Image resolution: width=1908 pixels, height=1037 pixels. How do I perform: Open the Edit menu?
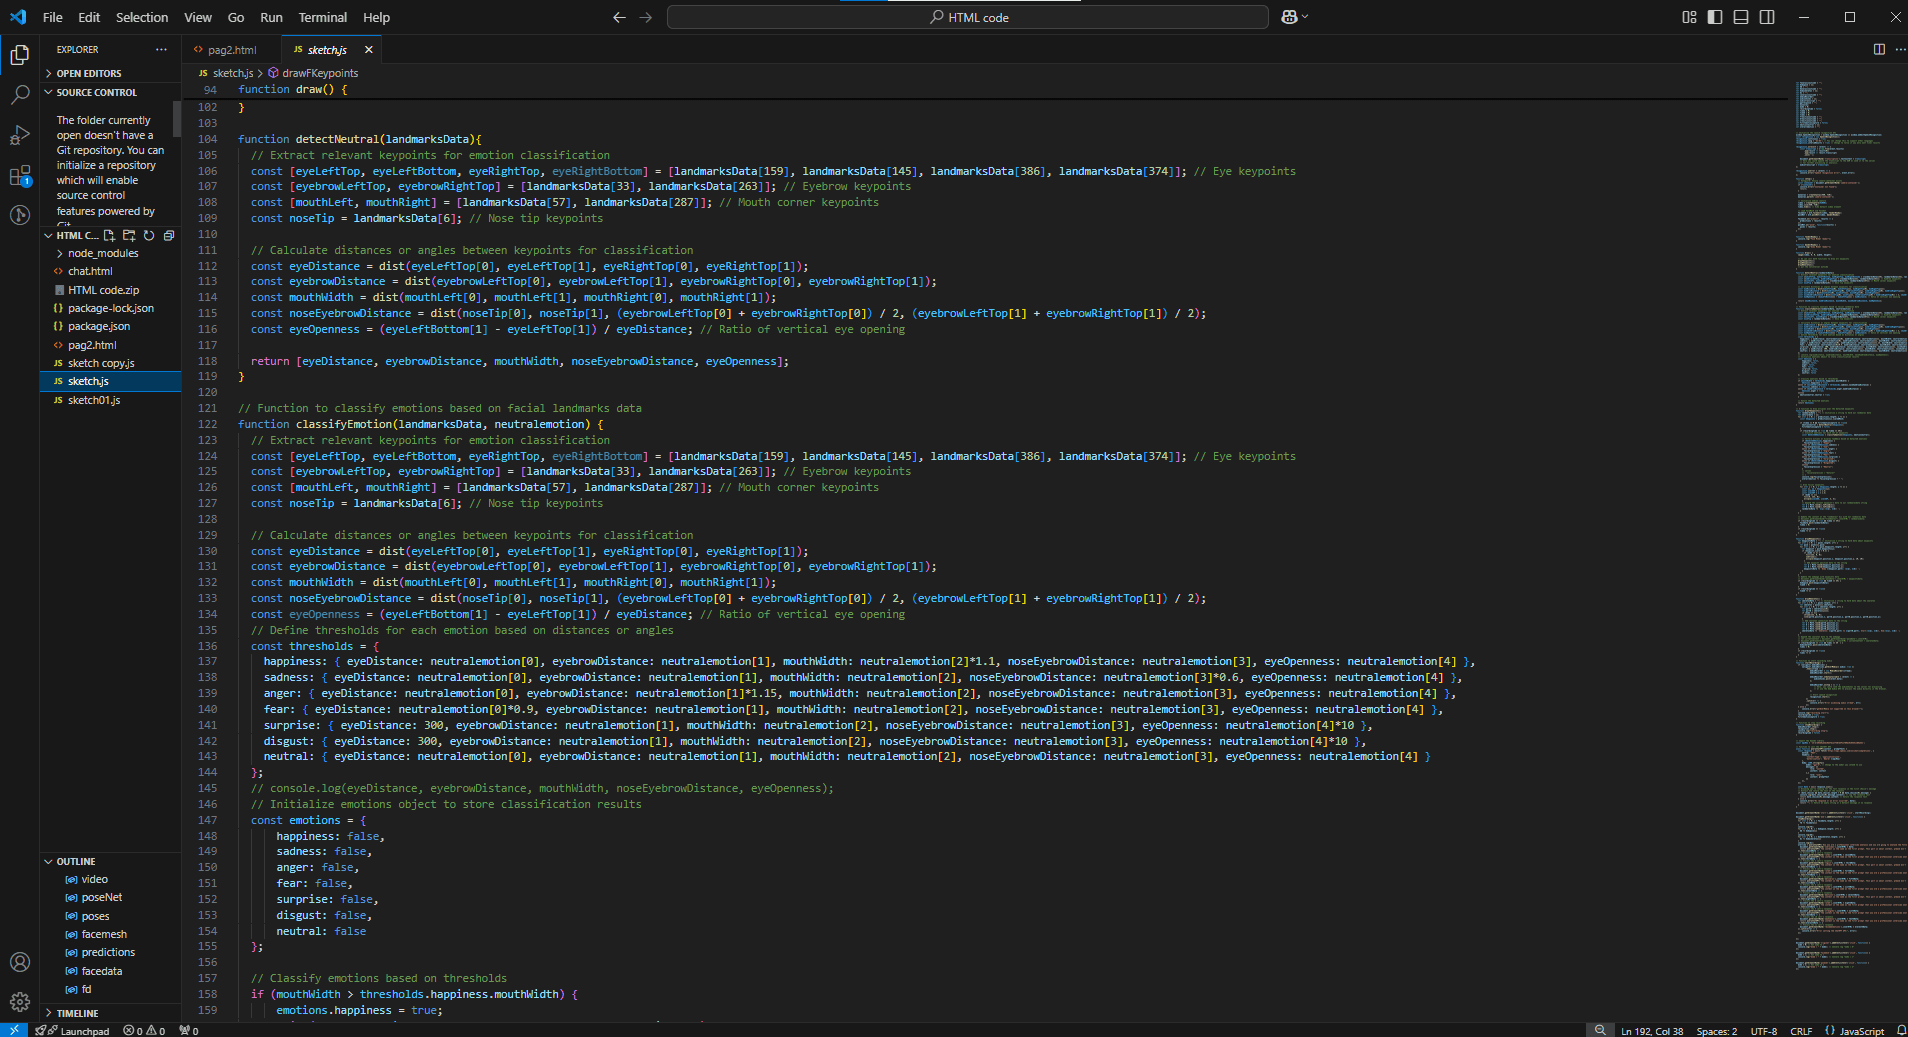pyautogui.click(x=89, y=17)
